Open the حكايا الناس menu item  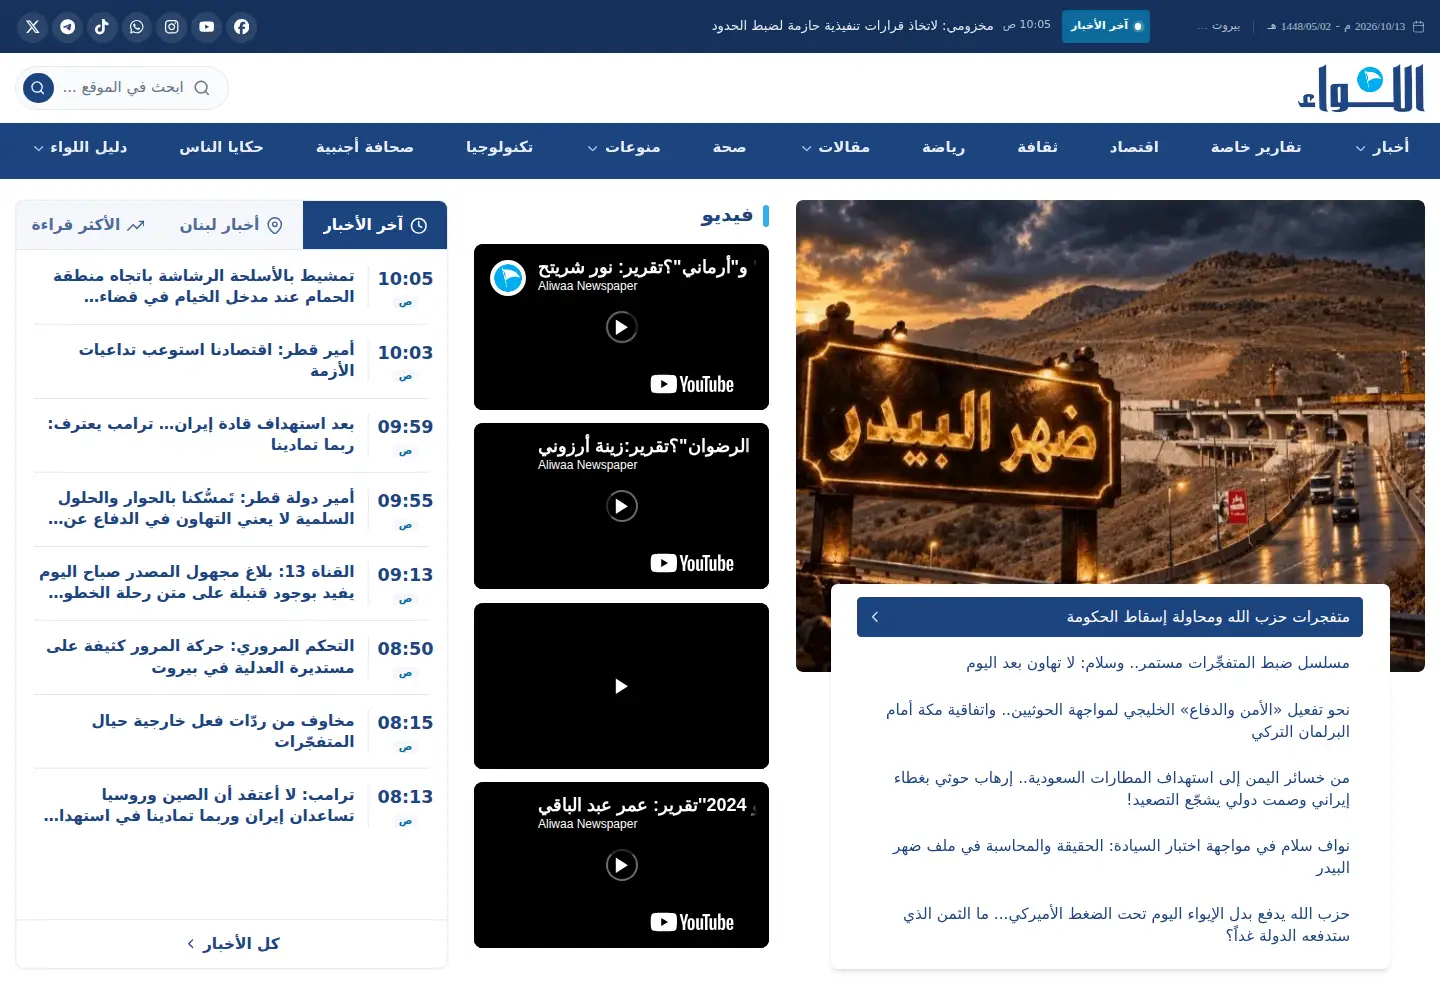click(x=221, y=148)
